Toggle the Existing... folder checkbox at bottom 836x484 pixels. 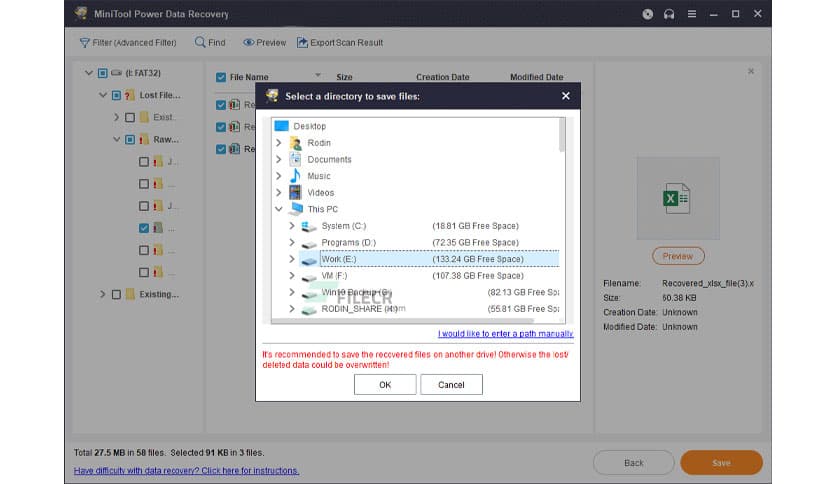click(x=116, y=294)
